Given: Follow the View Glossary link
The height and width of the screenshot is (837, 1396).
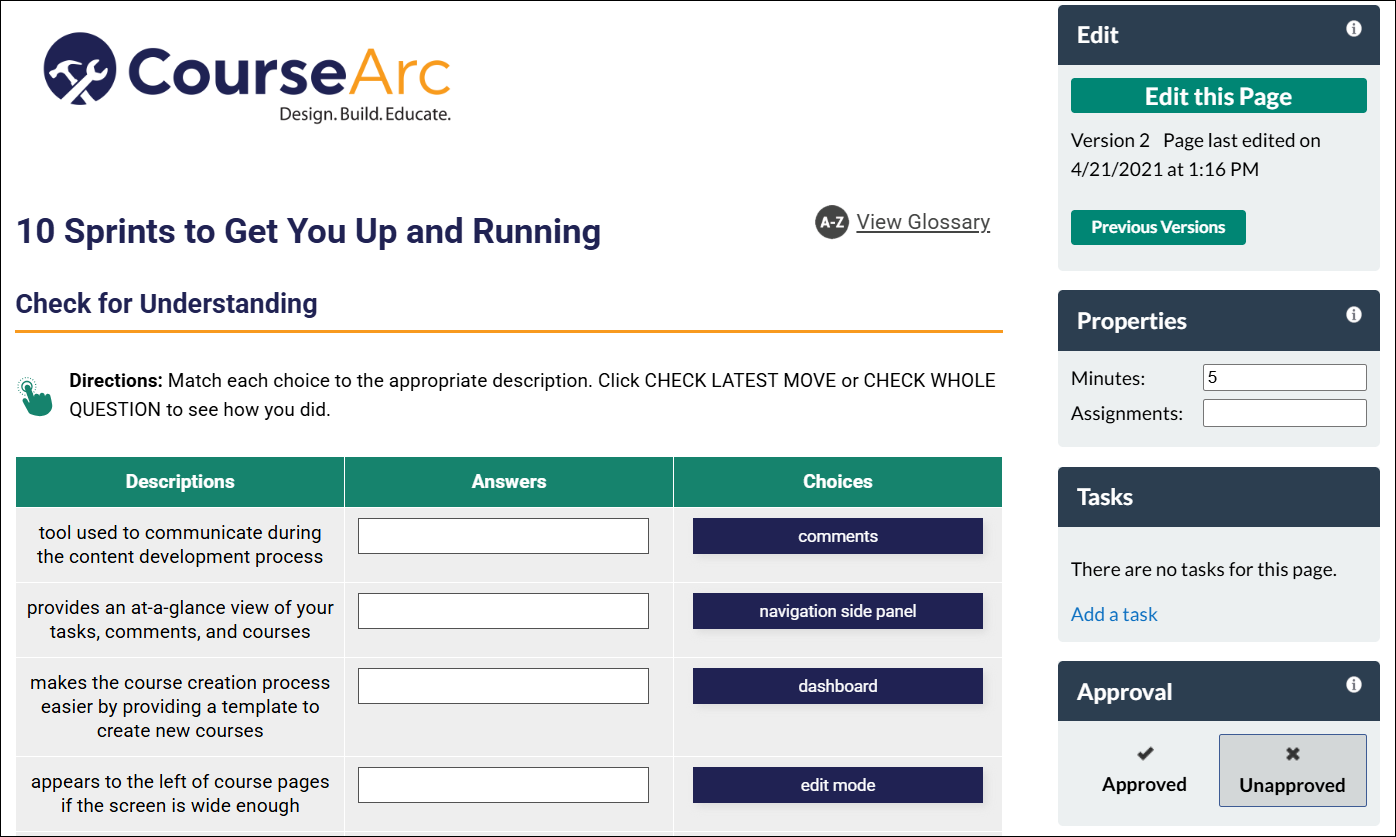Looking at the screenshot, I should pos(922,222).
